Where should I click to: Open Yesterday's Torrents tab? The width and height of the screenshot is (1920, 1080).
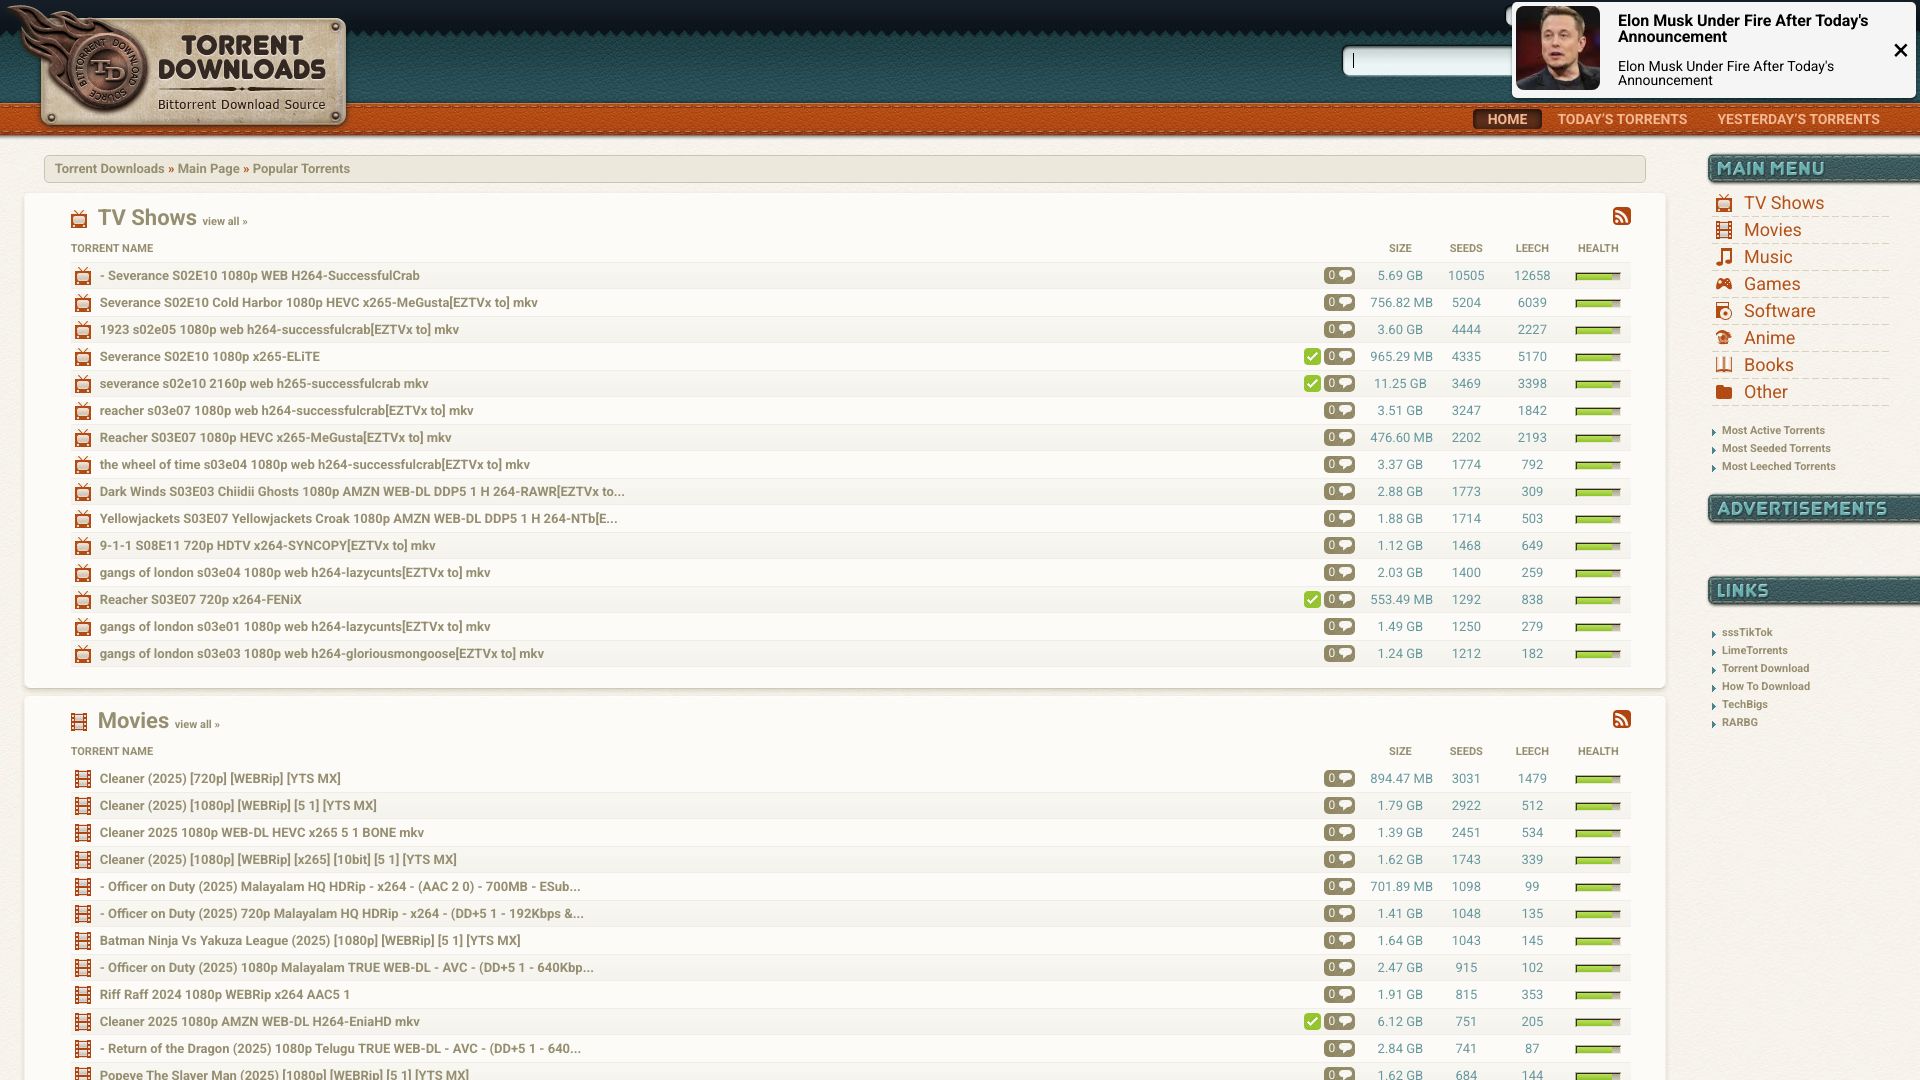click(1797, 119)
